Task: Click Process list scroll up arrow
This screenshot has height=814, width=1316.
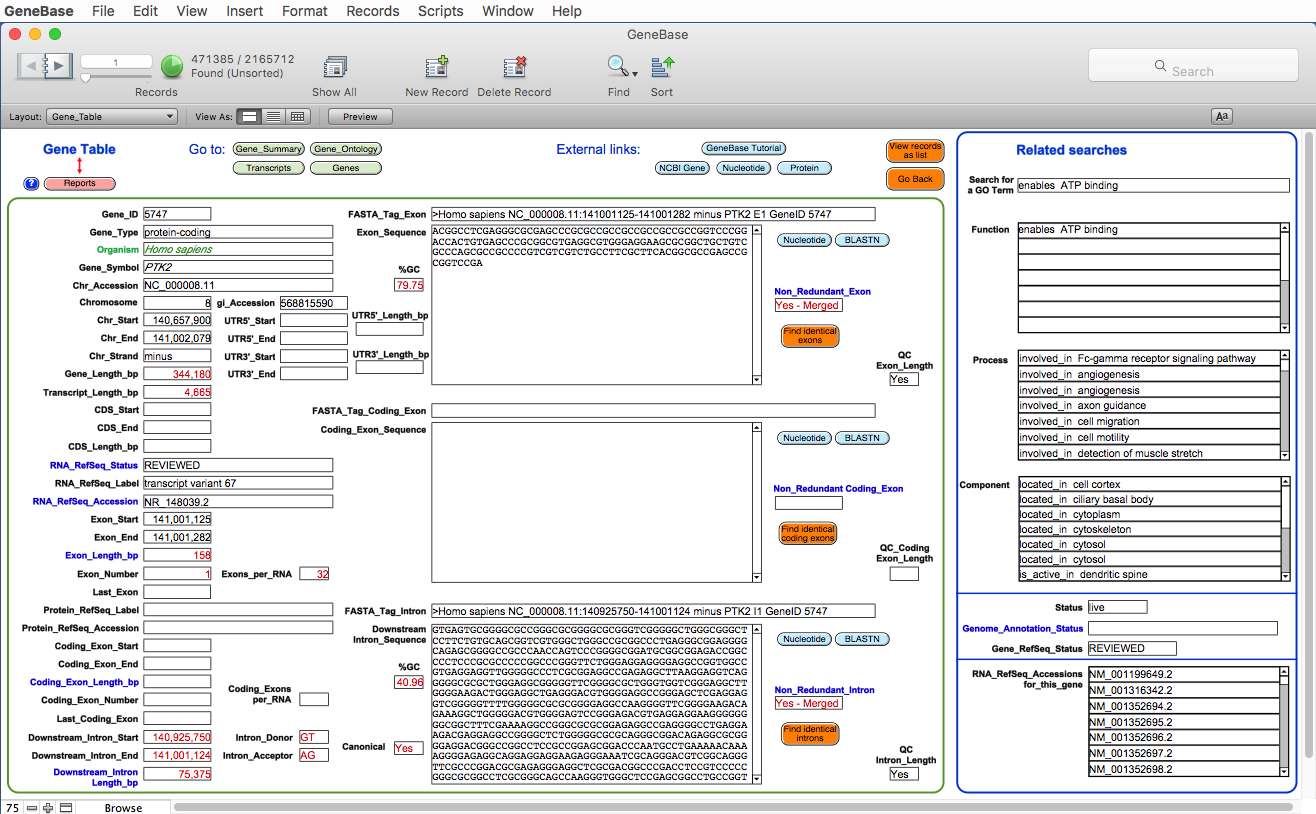Action: click(x=1285, y=357)
